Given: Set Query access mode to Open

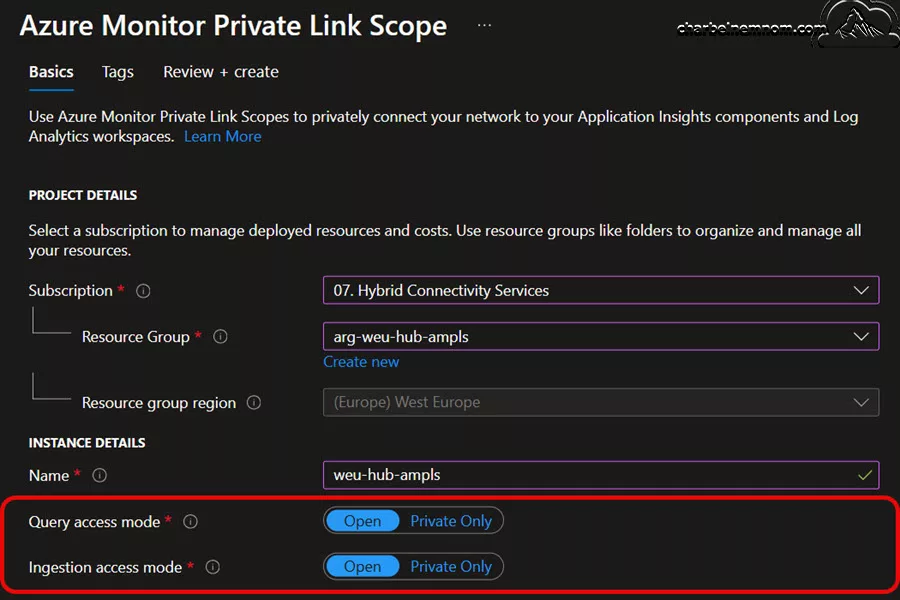Looking at the screenshot, I should [362, 521].
